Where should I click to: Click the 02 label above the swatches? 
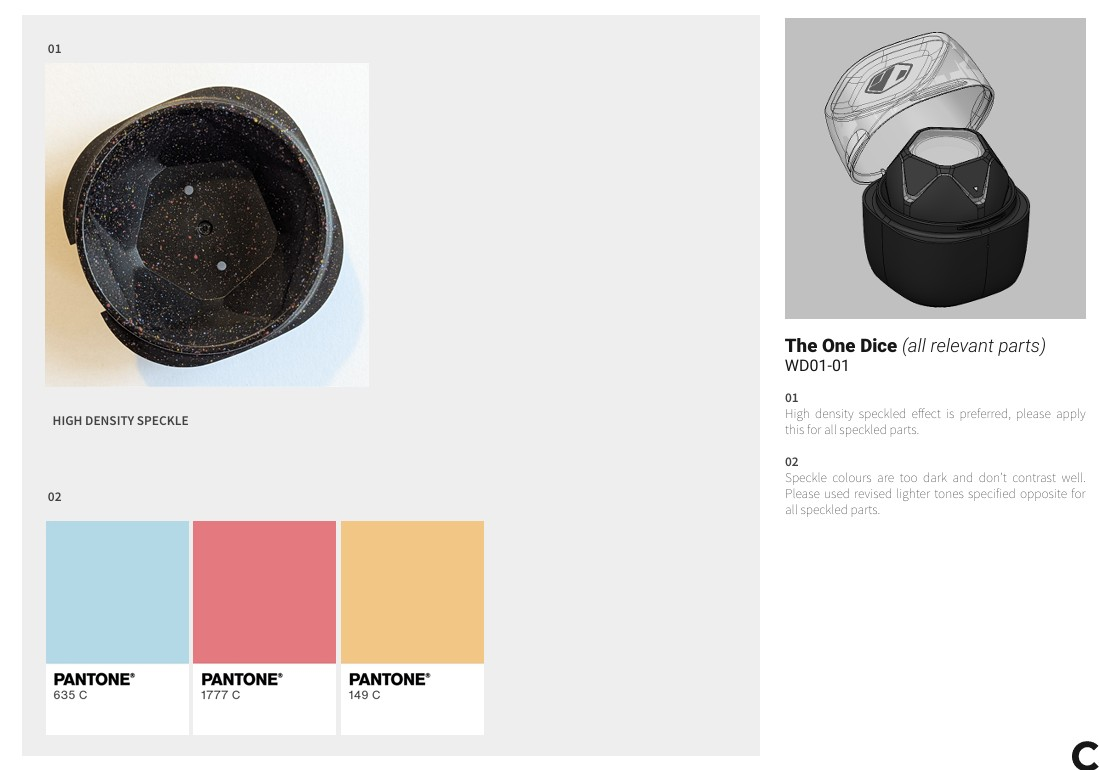pyautogui.click(x=55, y=497)
